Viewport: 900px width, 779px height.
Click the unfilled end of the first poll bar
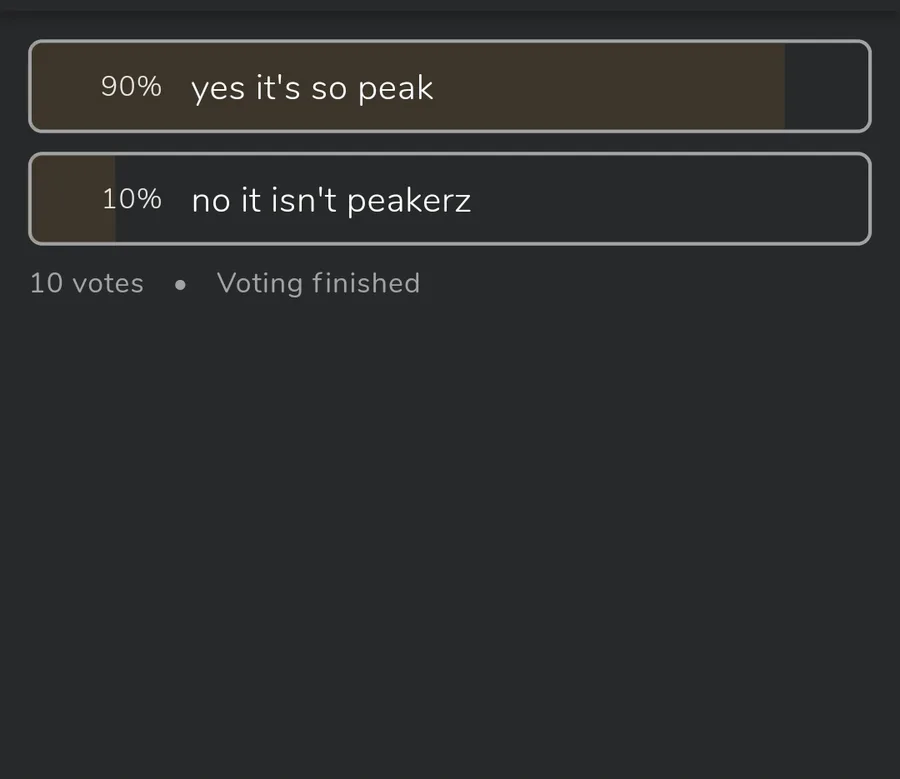[x=826, y=87]
